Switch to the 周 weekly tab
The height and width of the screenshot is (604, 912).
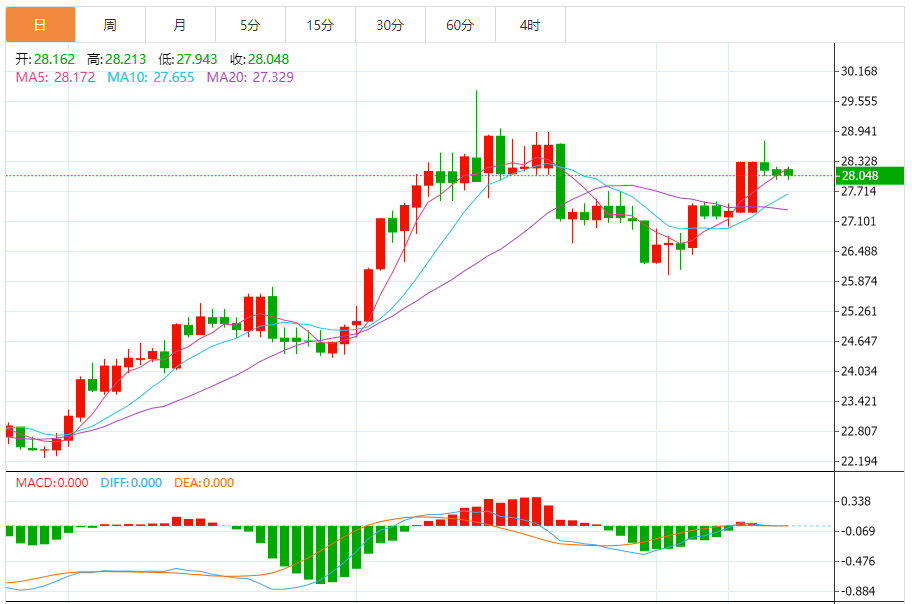[110, 25]
